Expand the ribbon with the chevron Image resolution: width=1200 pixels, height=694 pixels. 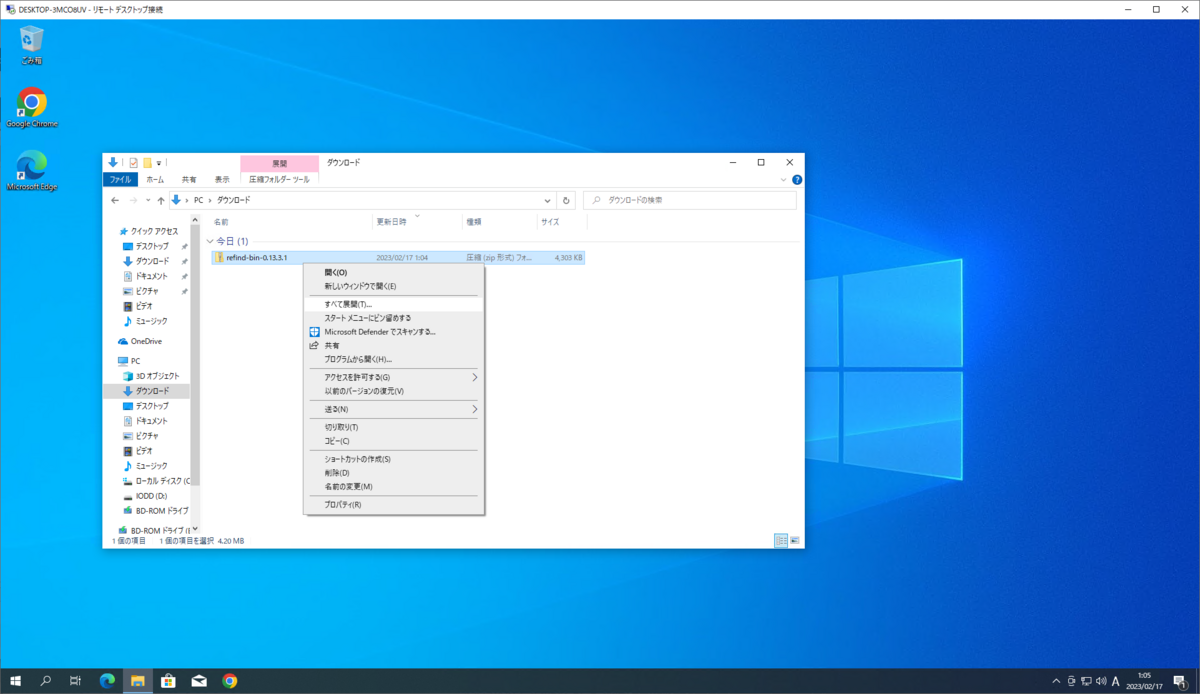point(785,180)
